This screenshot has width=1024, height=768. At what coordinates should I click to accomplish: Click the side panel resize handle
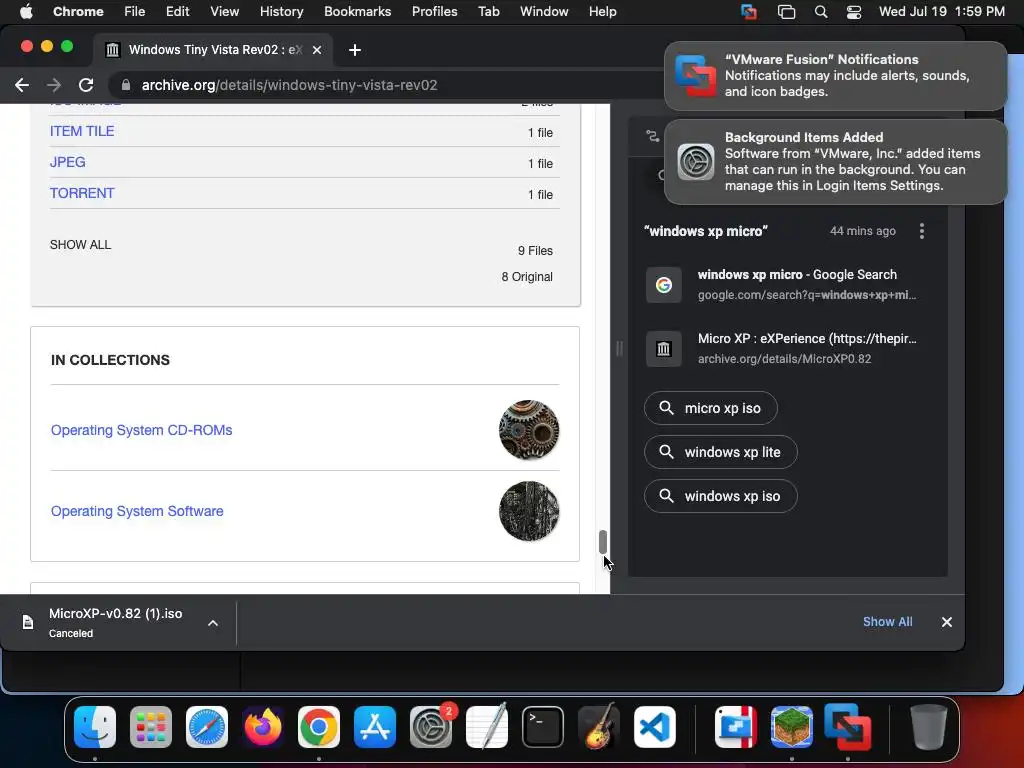(x=618, y=349)
